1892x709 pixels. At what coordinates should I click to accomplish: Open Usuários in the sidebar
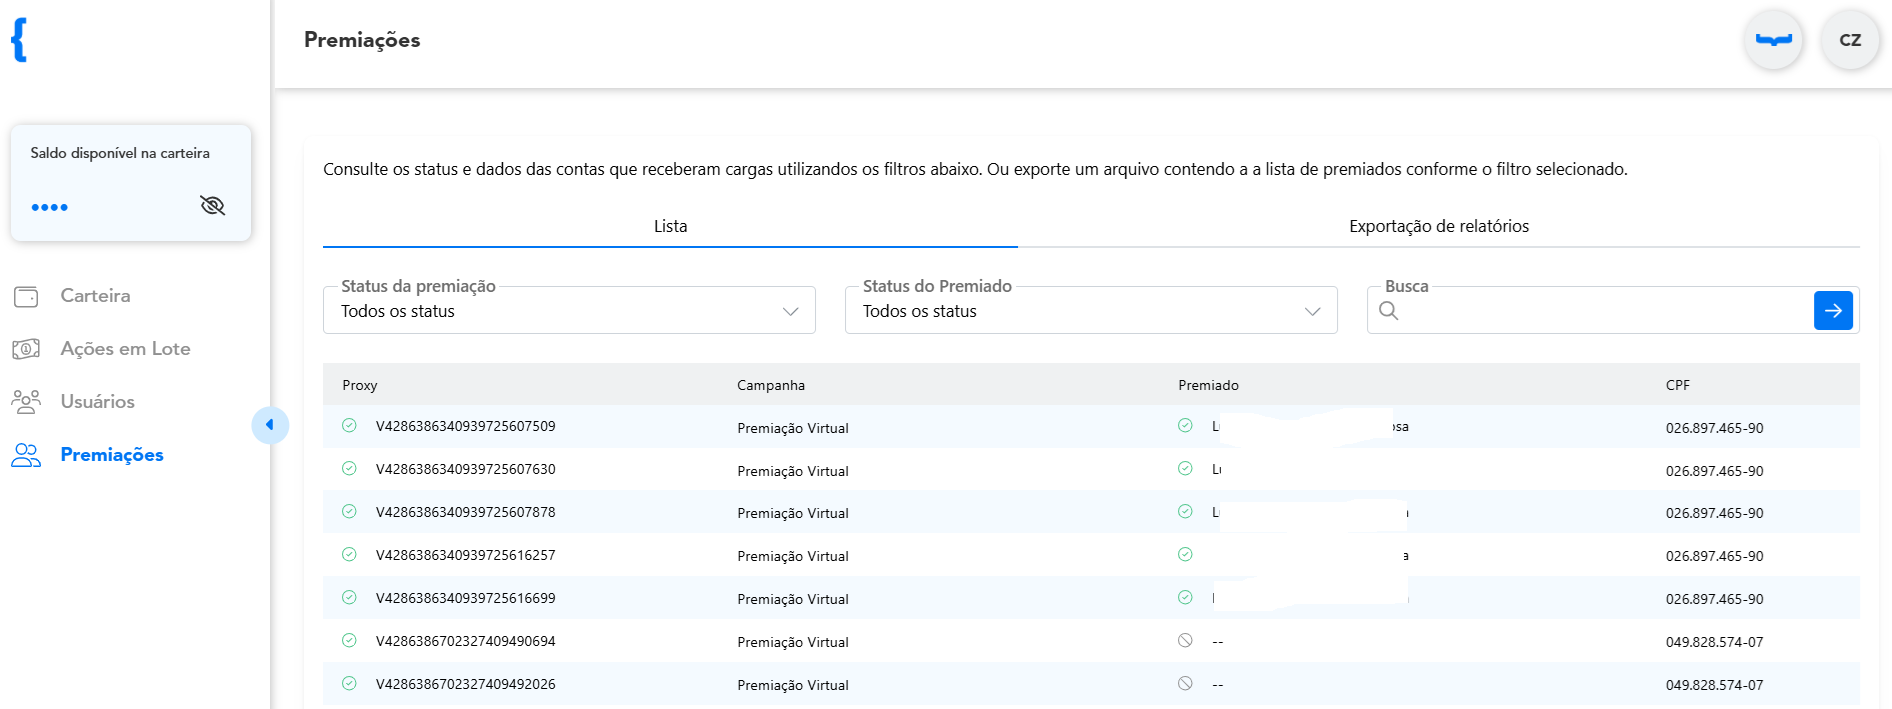point(97,402)
